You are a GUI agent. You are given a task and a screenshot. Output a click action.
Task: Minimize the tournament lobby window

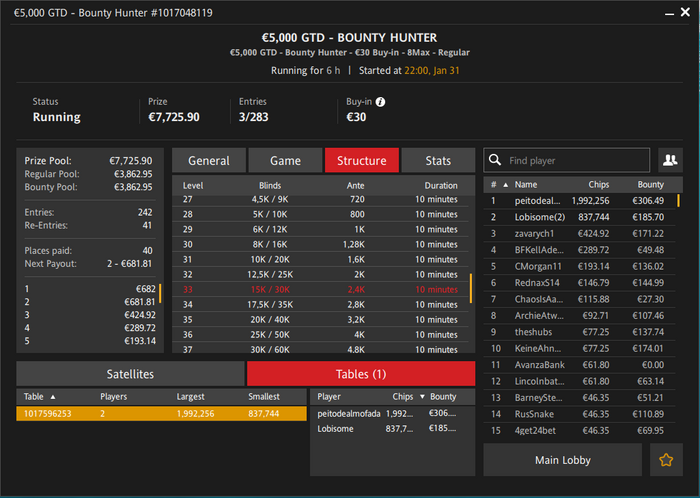tap(669, 13)
